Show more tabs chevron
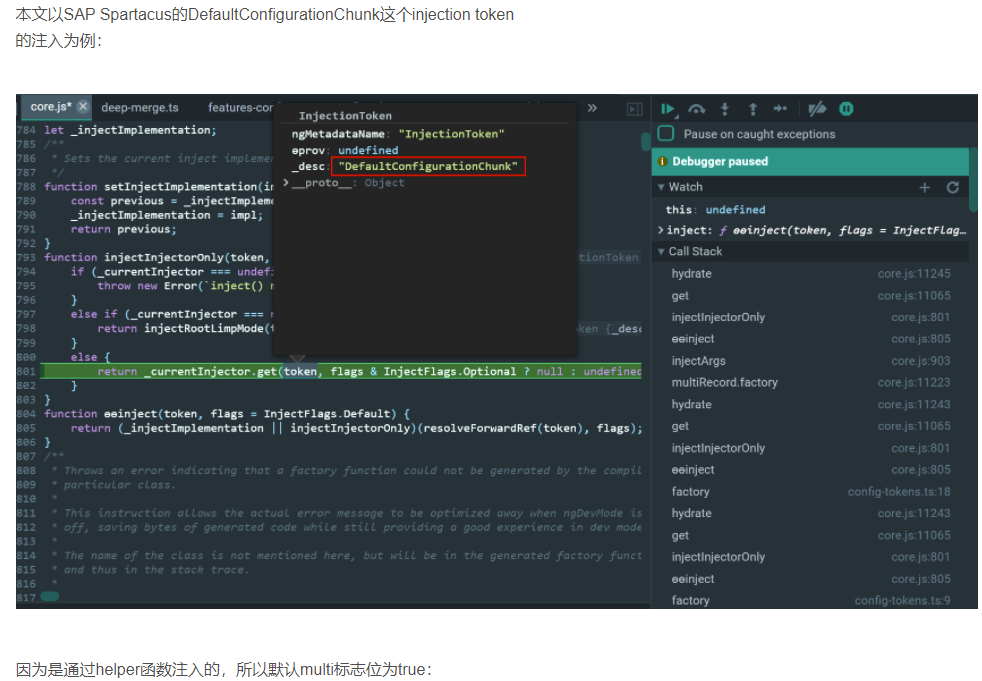982x681 pixels. pyautogui.click(x=592, y=108)
